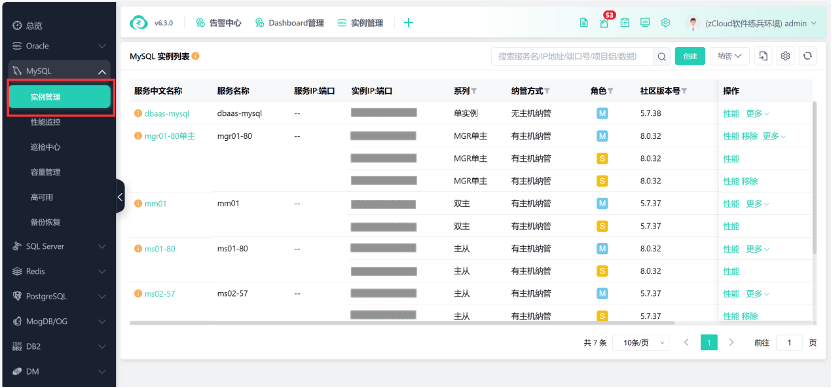The height and width of the screenshot is (388, 832).
Task: Open the 纳管 dropdown button
Action: pos(730,56)
